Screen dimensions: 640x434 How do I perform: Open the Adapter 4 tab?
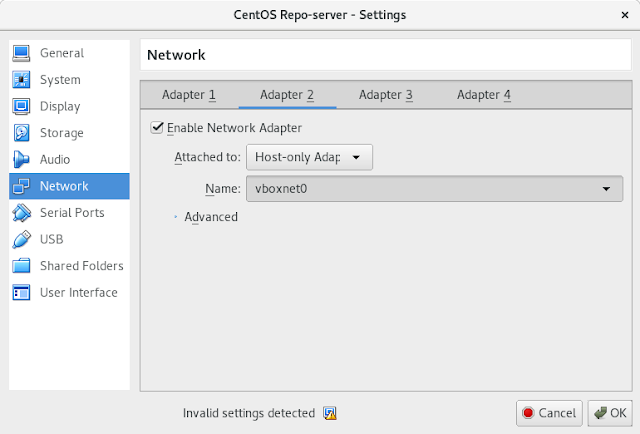484,95
